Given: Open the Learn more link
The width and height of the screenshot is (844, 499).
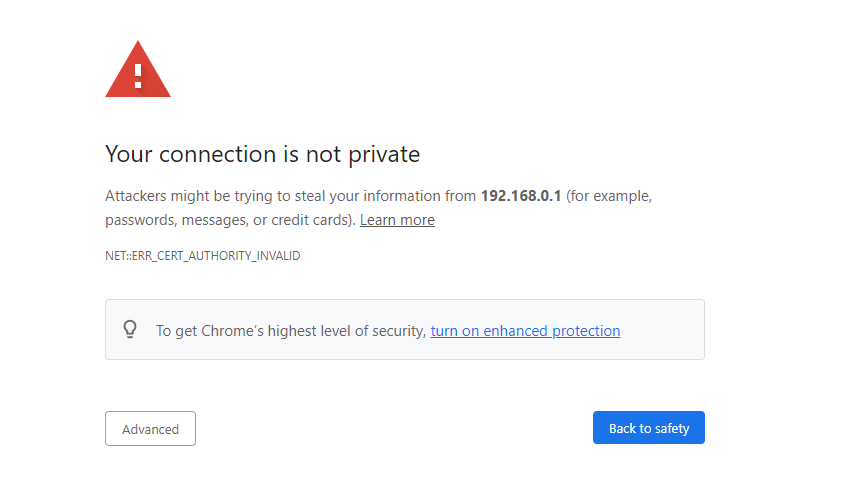Looking at the screenshot, I should (397, 220).
